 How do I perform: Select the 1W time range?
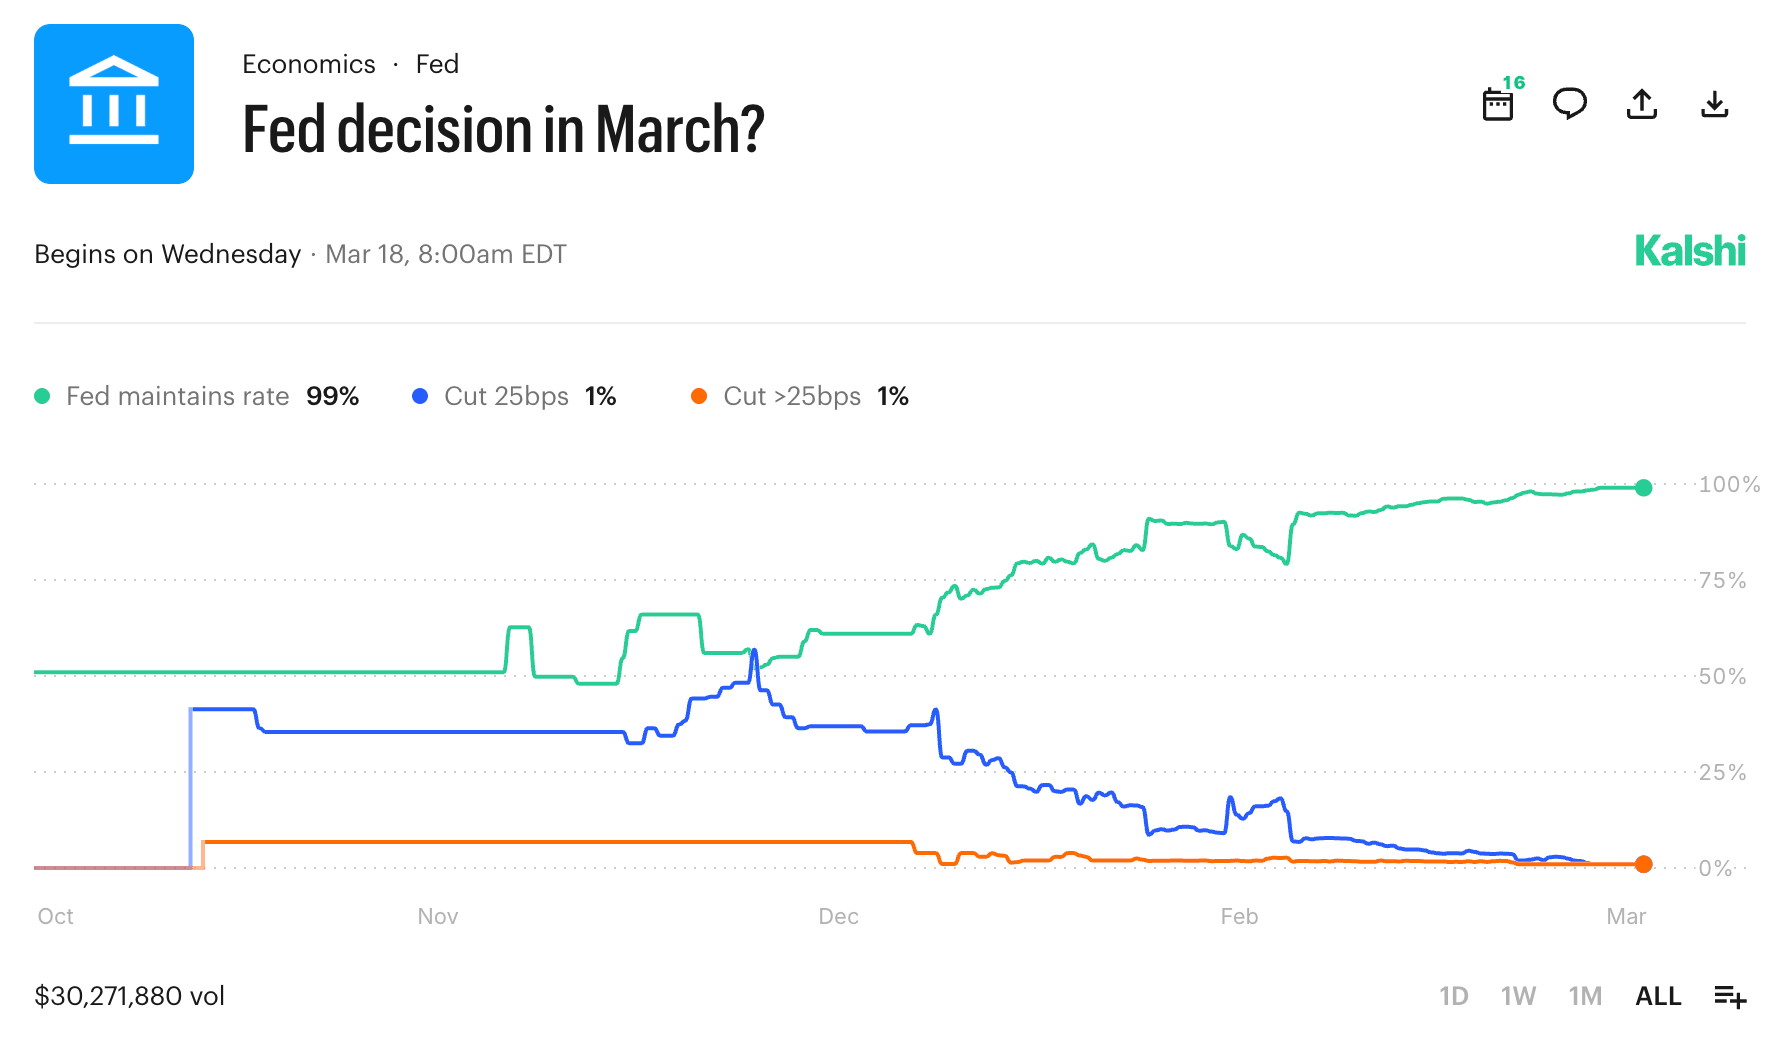(x=1518, y=996)
